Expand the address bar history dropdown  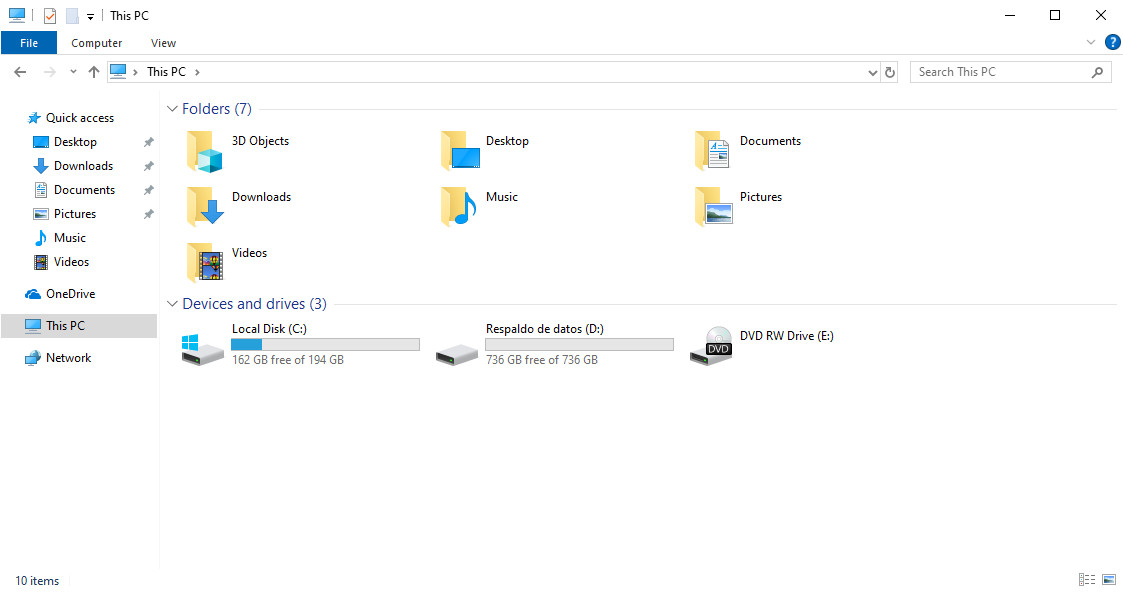pyautogui.click(x=872, y=72)
